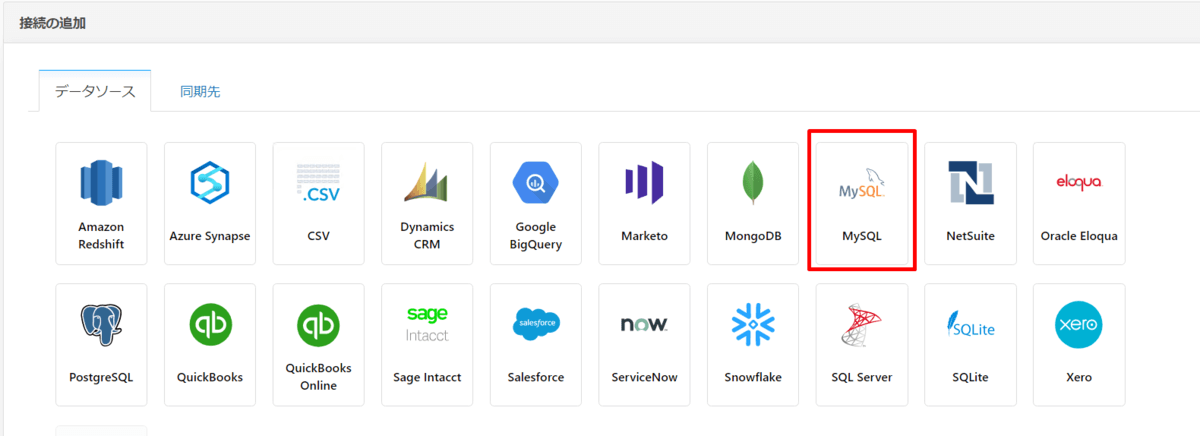
Task: Select the Marketo data source
Action: 644,203
